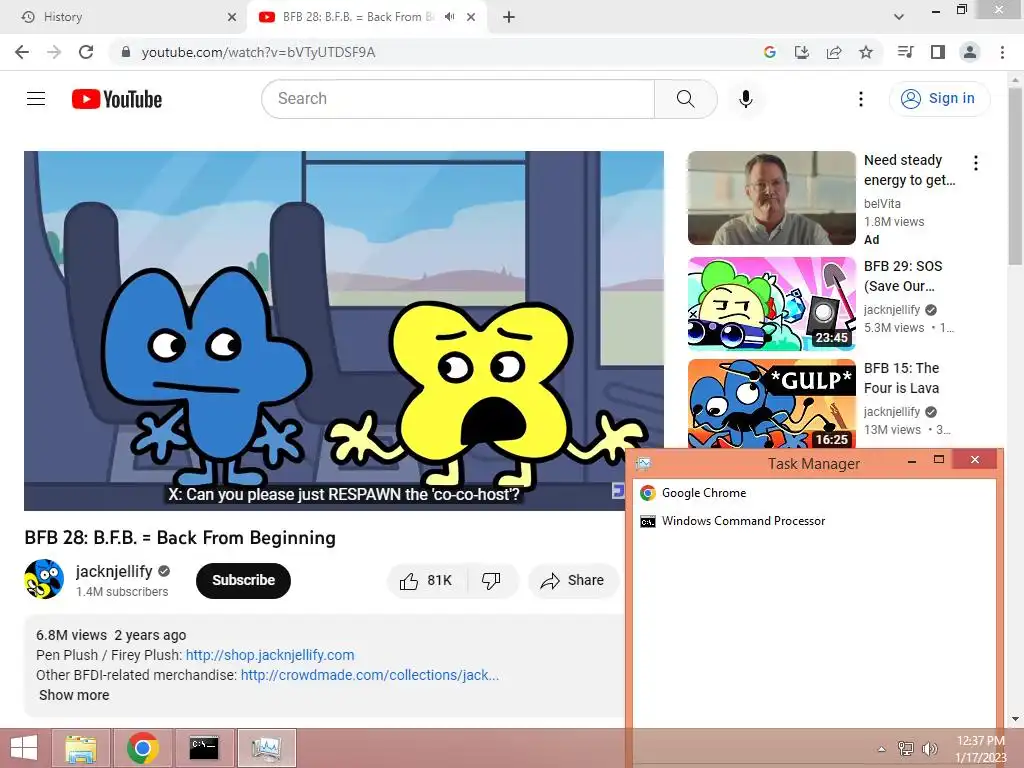This screenshot has width=1024, height=768.
Task: Open BFB 15: The Four is Lava thumbnail
Action: pos(771,403)
